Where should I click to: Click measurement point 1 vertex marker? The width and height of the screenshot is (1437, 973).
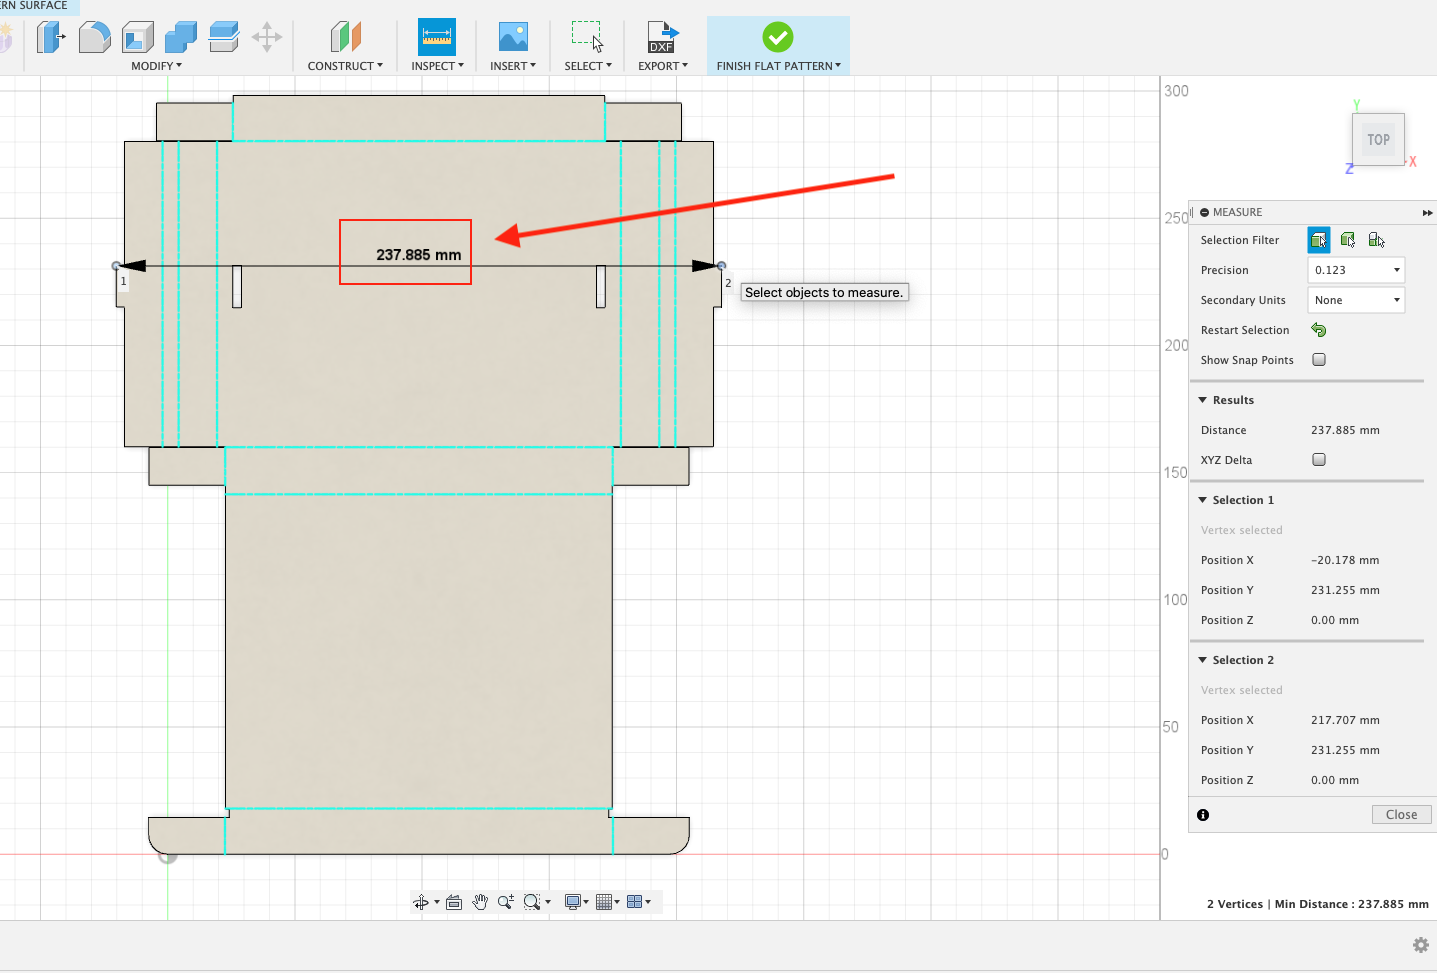coord(117,266)
